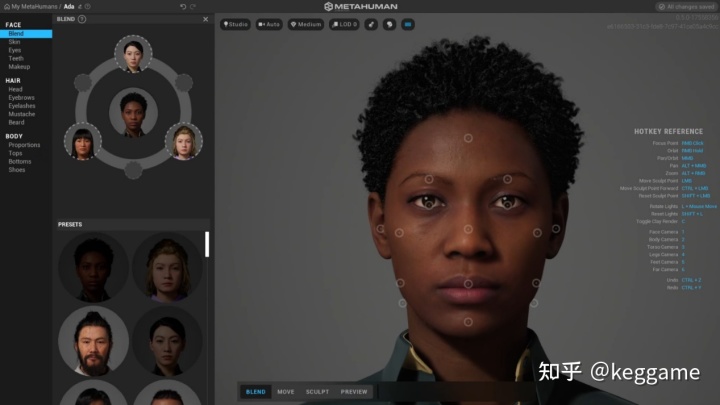Click the presets list scrollbar

click(207, 244)
